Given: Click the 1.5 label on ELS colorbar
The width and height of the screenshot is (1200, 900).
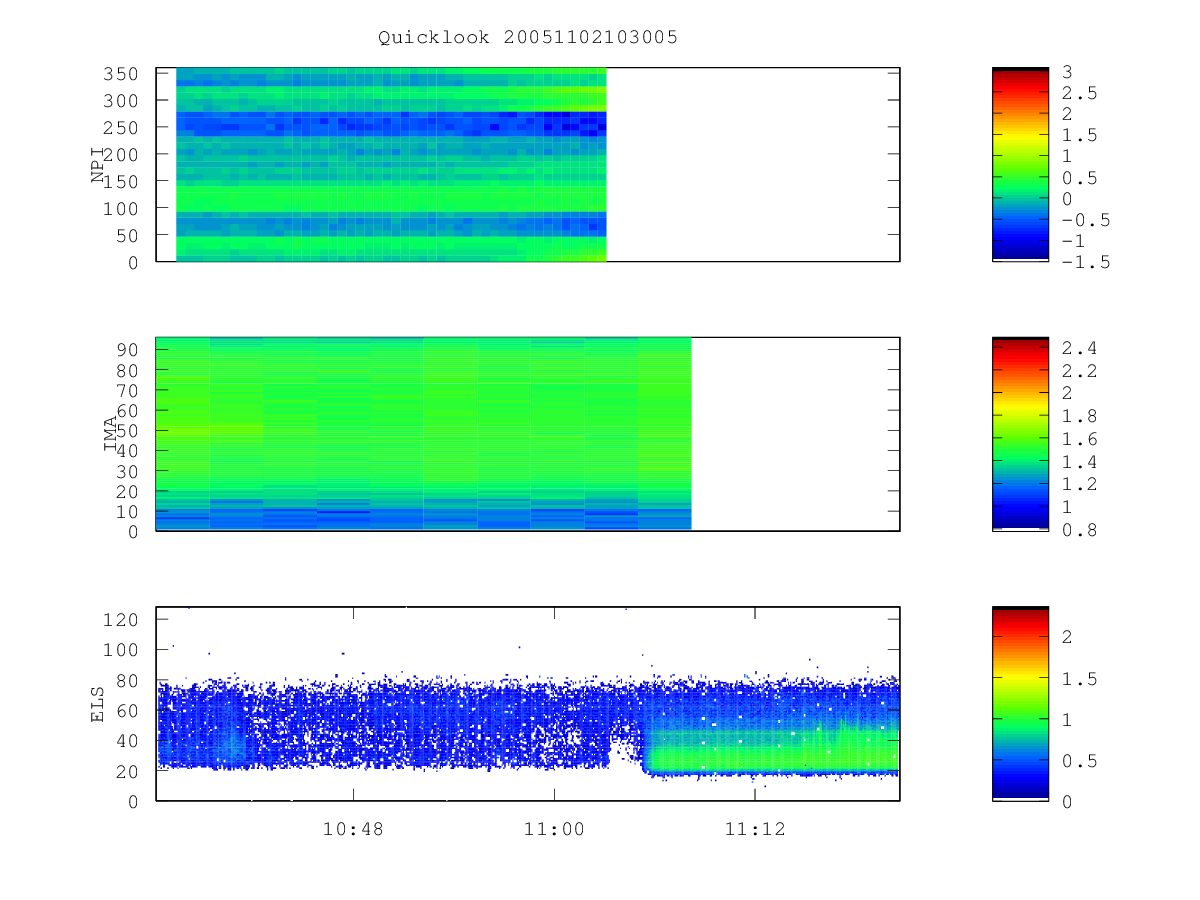Looking at the screenshot, I should click(1079, 680).
